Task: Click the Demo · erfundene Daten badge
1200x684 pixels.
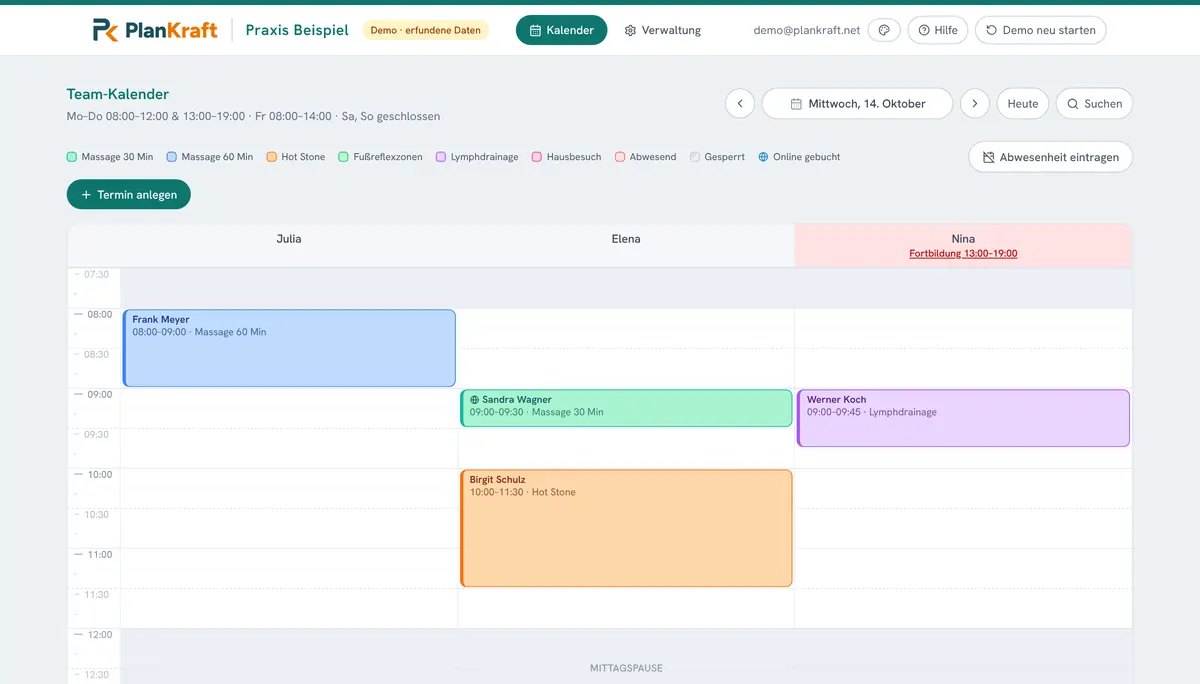Action: (426, 30)
